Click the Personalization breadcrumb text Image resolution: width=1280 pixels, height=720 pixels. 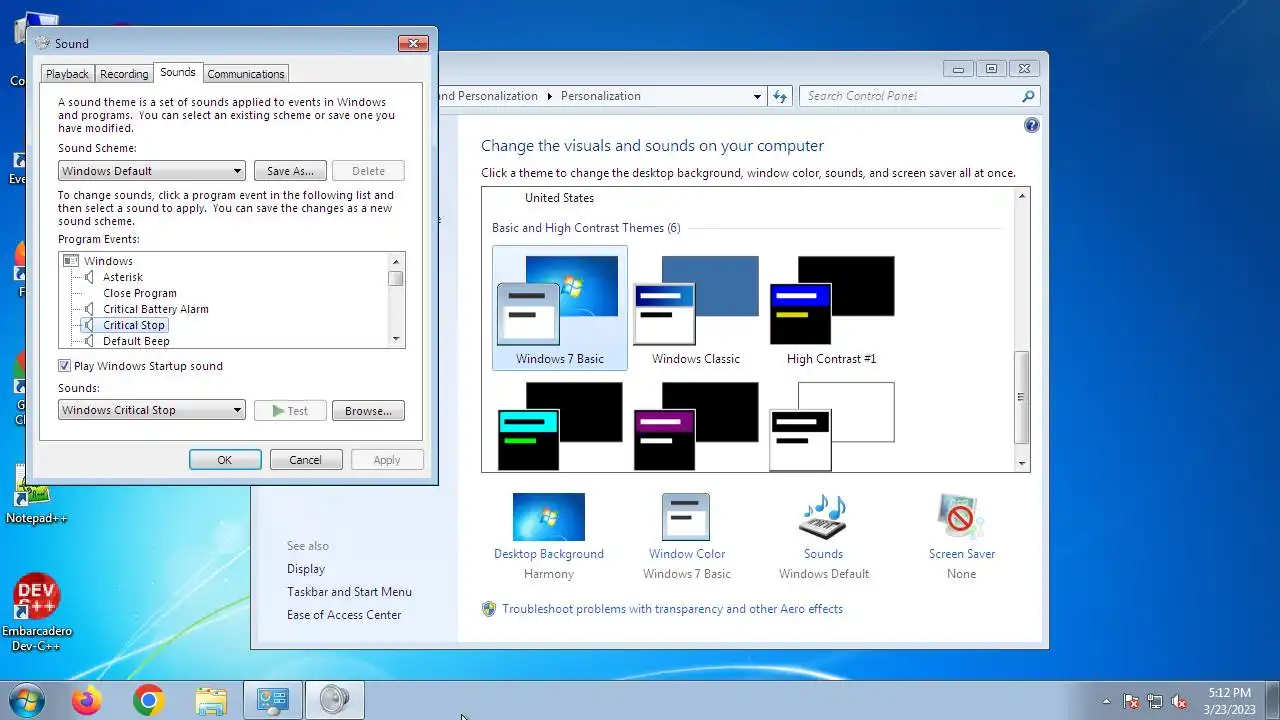coord(600,96)
